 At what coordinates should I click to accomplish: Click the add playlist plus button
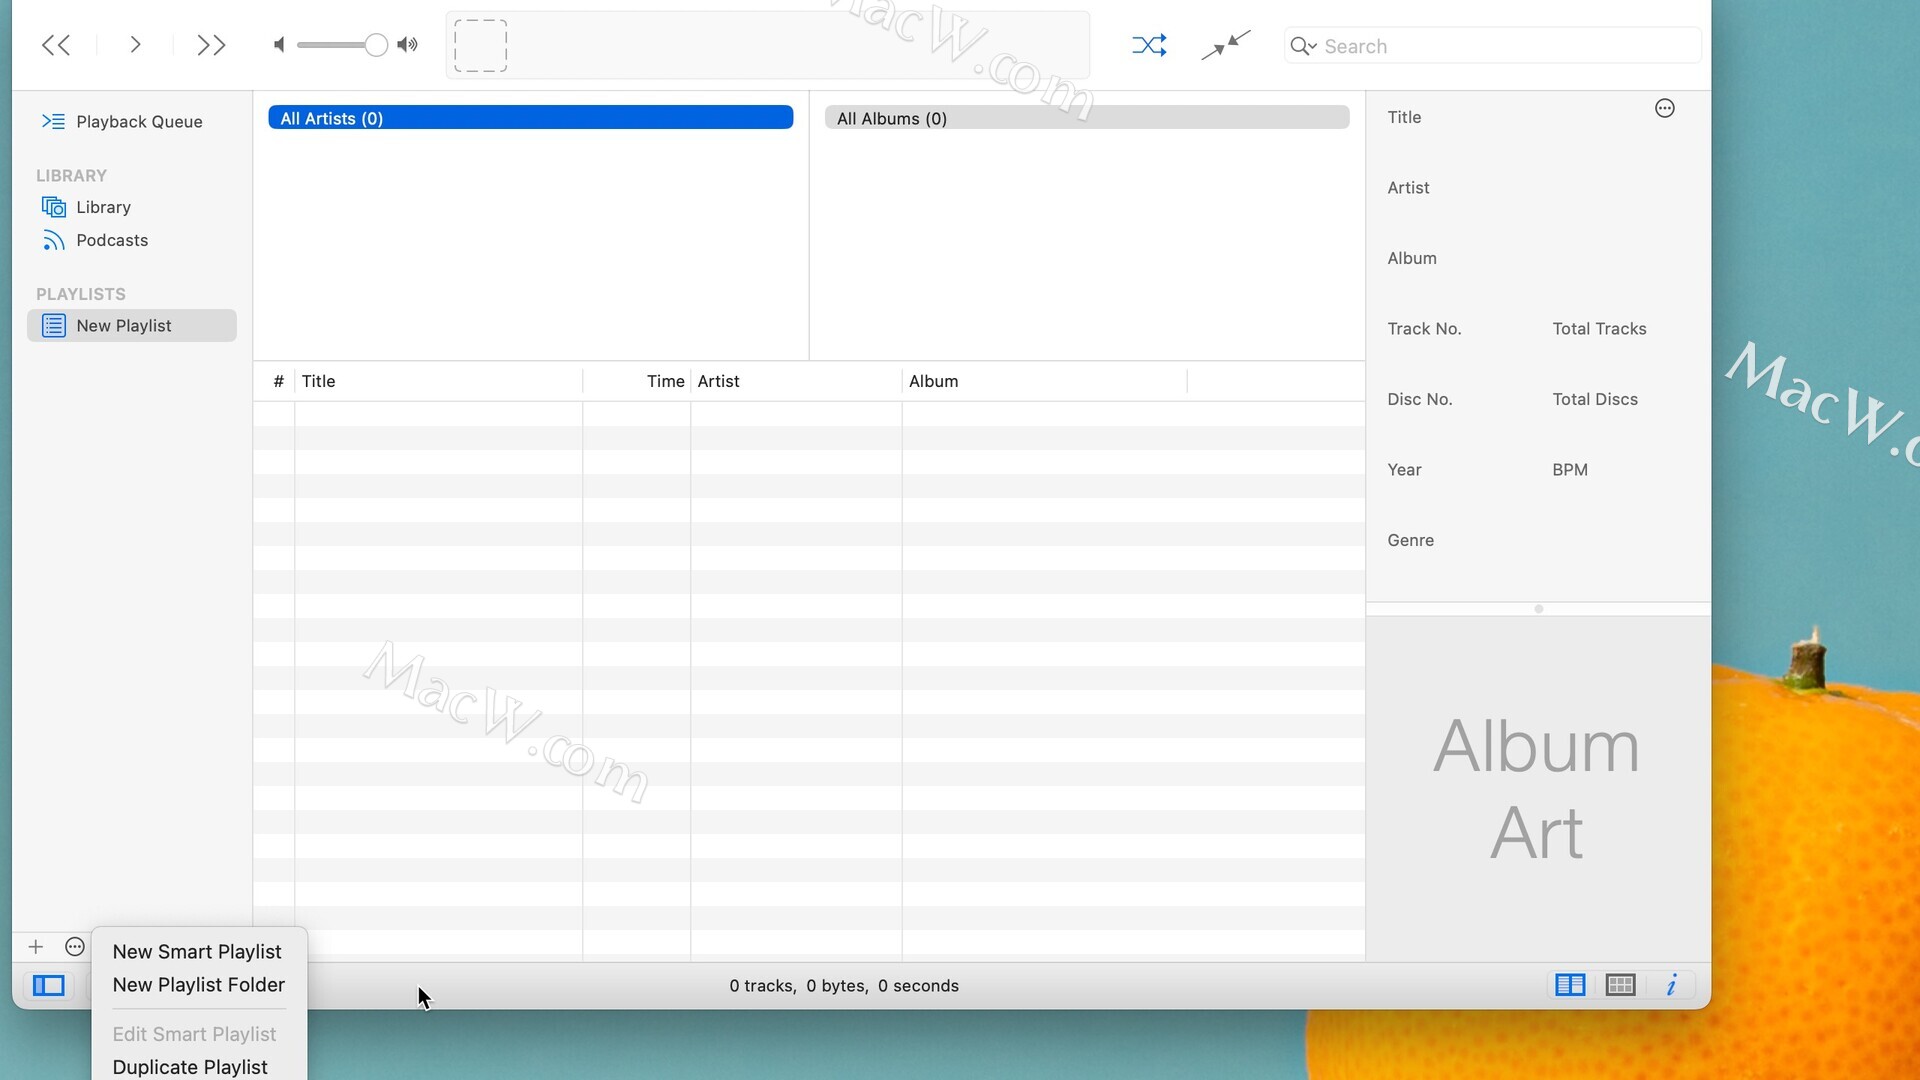tap(36, 947)
